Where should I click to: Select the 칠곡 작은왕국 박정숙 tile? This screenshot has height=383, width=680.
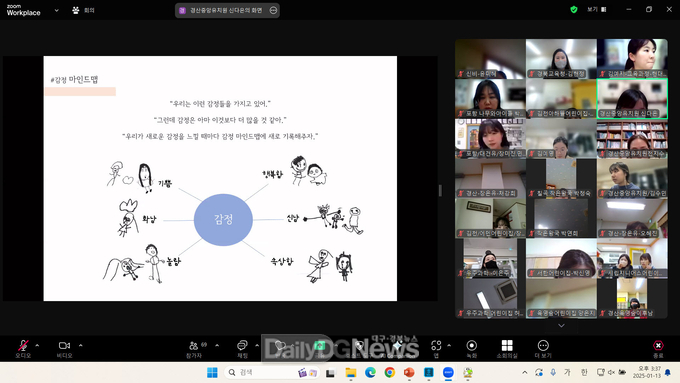[x=561, y=178]
